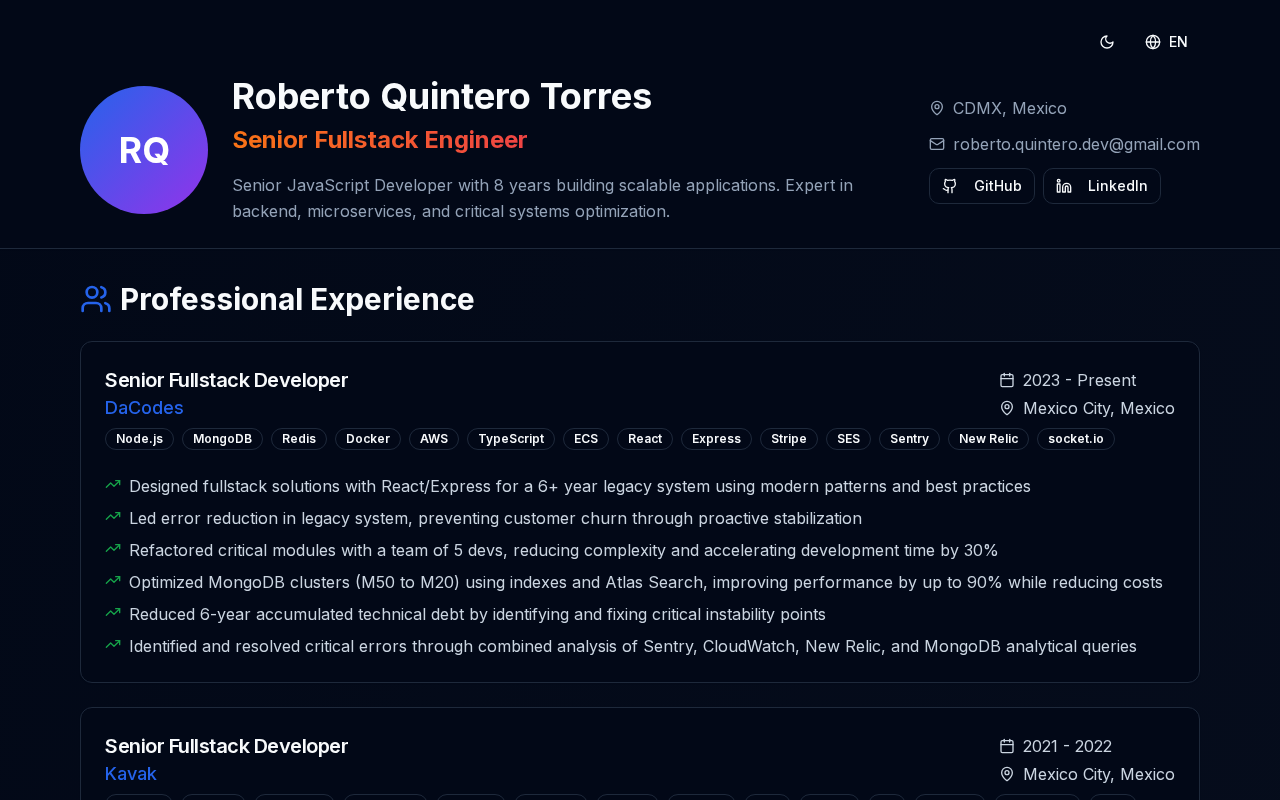This screenshot has height=800, width=1280.
Task: Open the Kavak company link
Action: 131,774
